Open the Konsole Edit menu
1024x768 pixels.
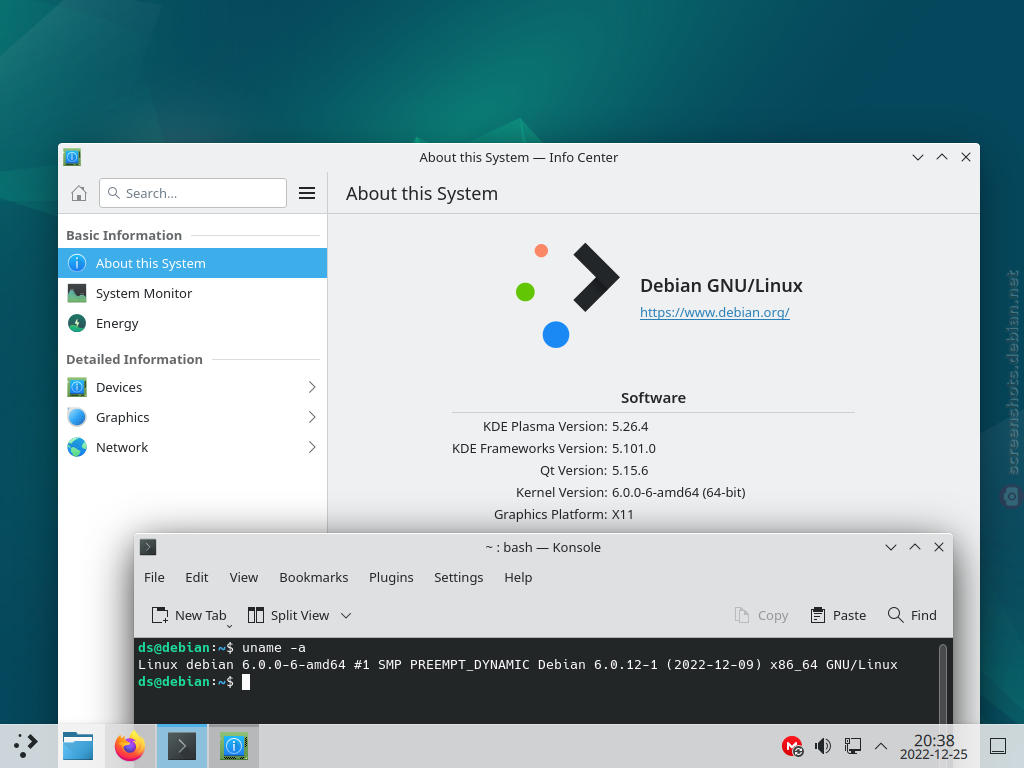[x=197, y=577]
